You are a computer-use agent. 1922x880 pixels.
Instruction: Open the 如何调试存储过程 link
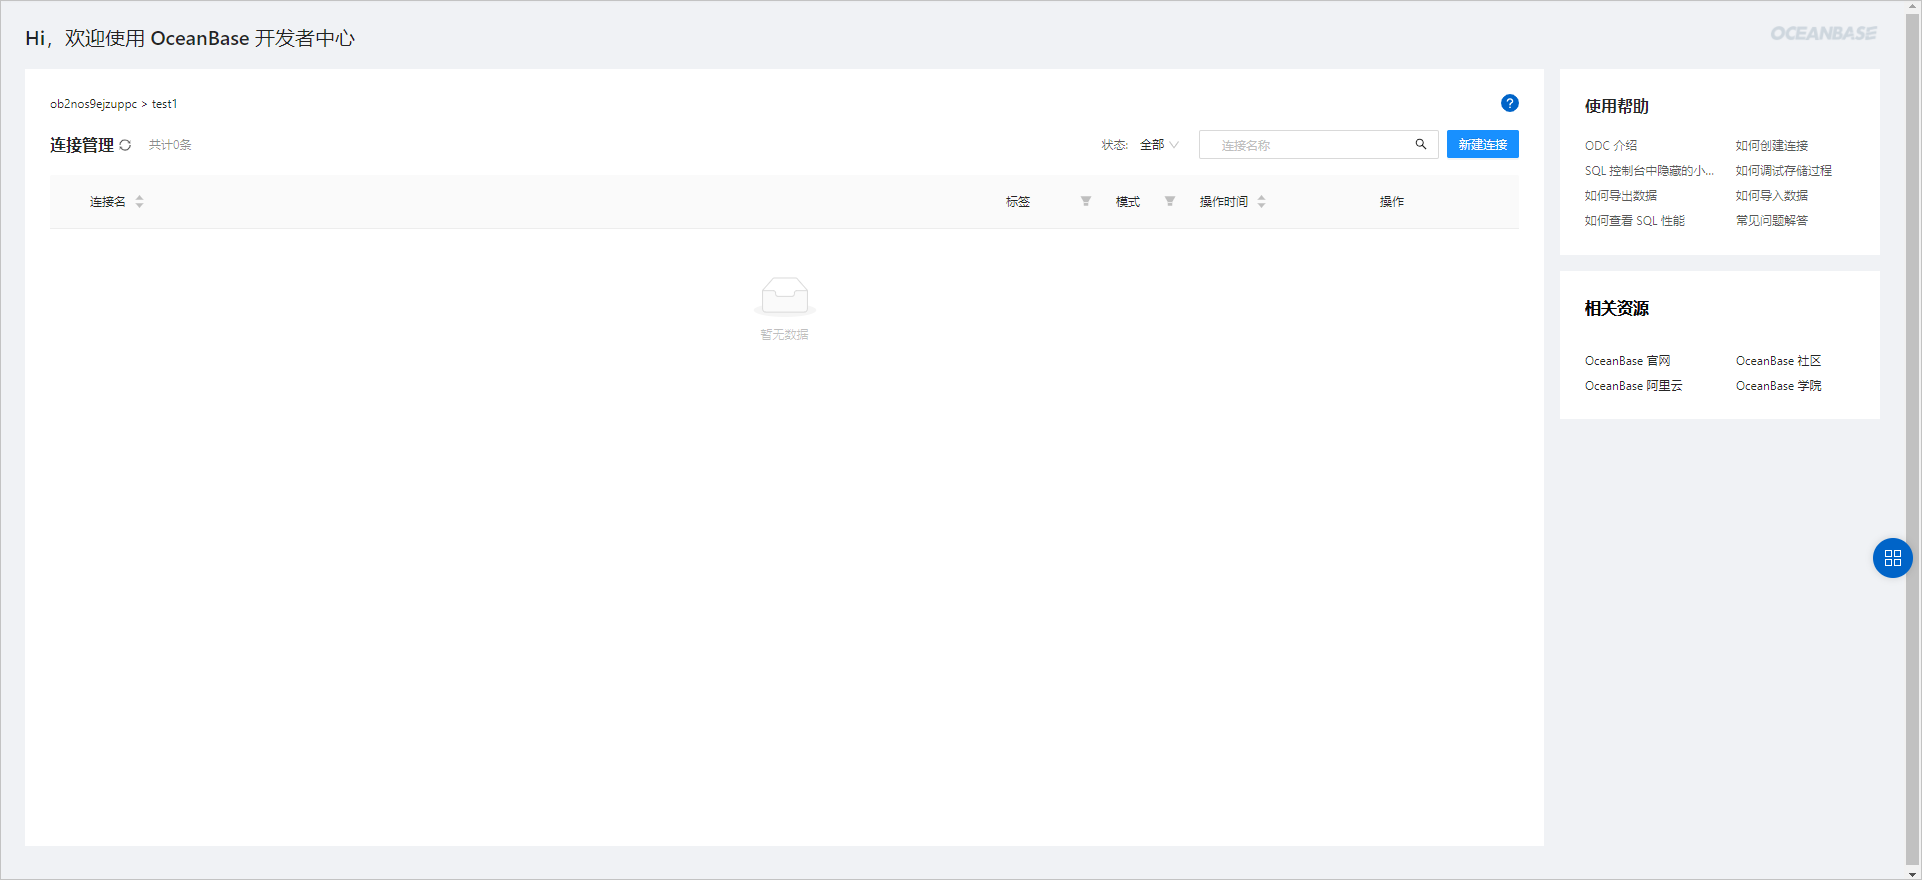[1783, 171]
